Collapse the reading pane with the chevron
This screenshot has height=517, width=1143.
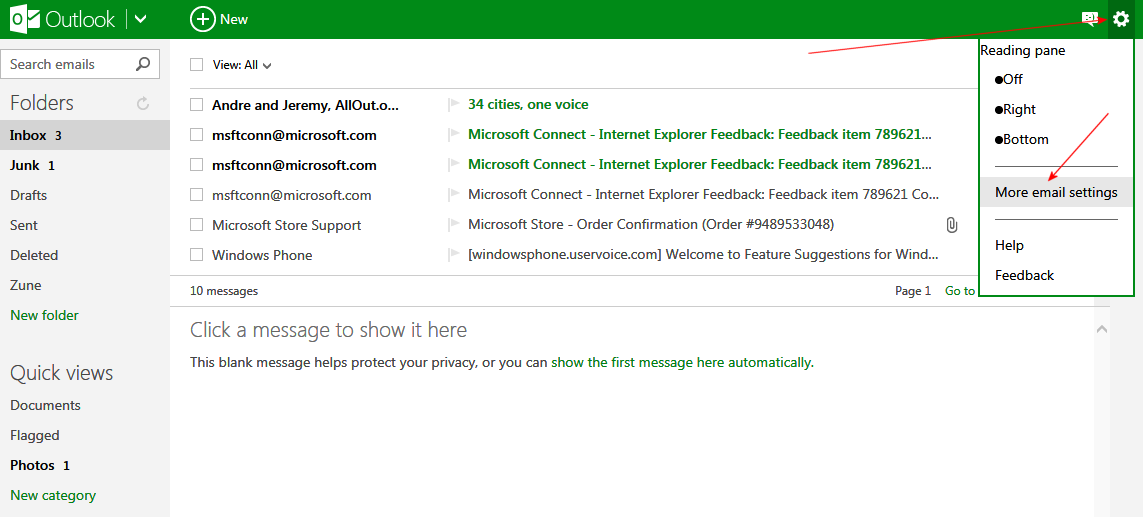click(x=1102, y=328)
